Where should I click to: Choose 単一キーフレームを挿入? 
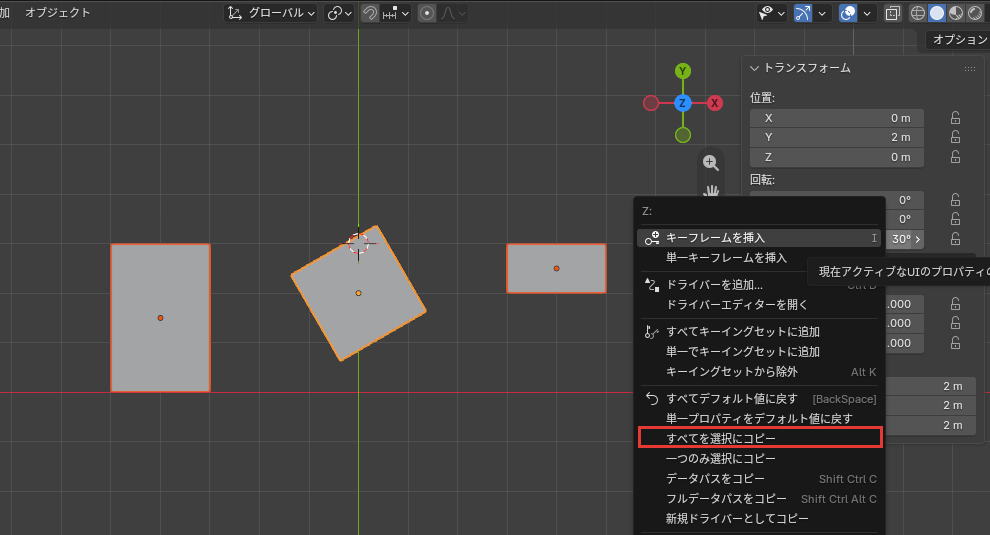759,258
